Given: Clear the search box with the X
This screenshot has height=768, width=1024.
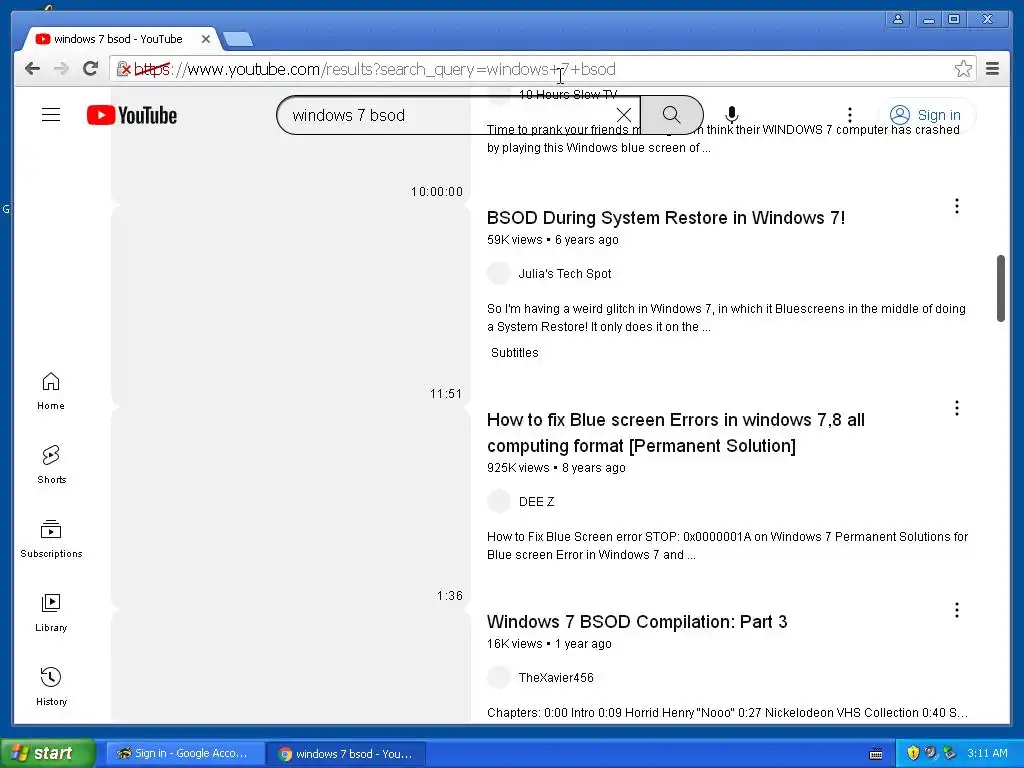Looking at the screenshot, I should click(x=624, y=116).
